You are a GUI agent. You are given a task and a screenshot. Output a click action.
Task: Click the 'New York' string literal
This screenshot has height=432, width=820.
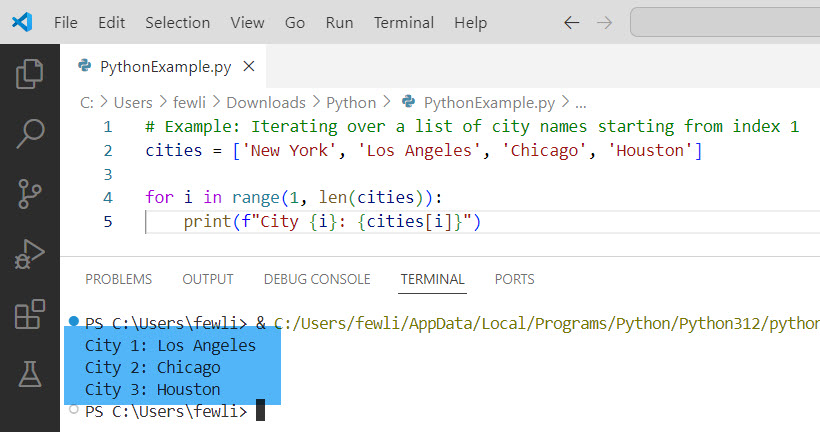click(289, 151)
